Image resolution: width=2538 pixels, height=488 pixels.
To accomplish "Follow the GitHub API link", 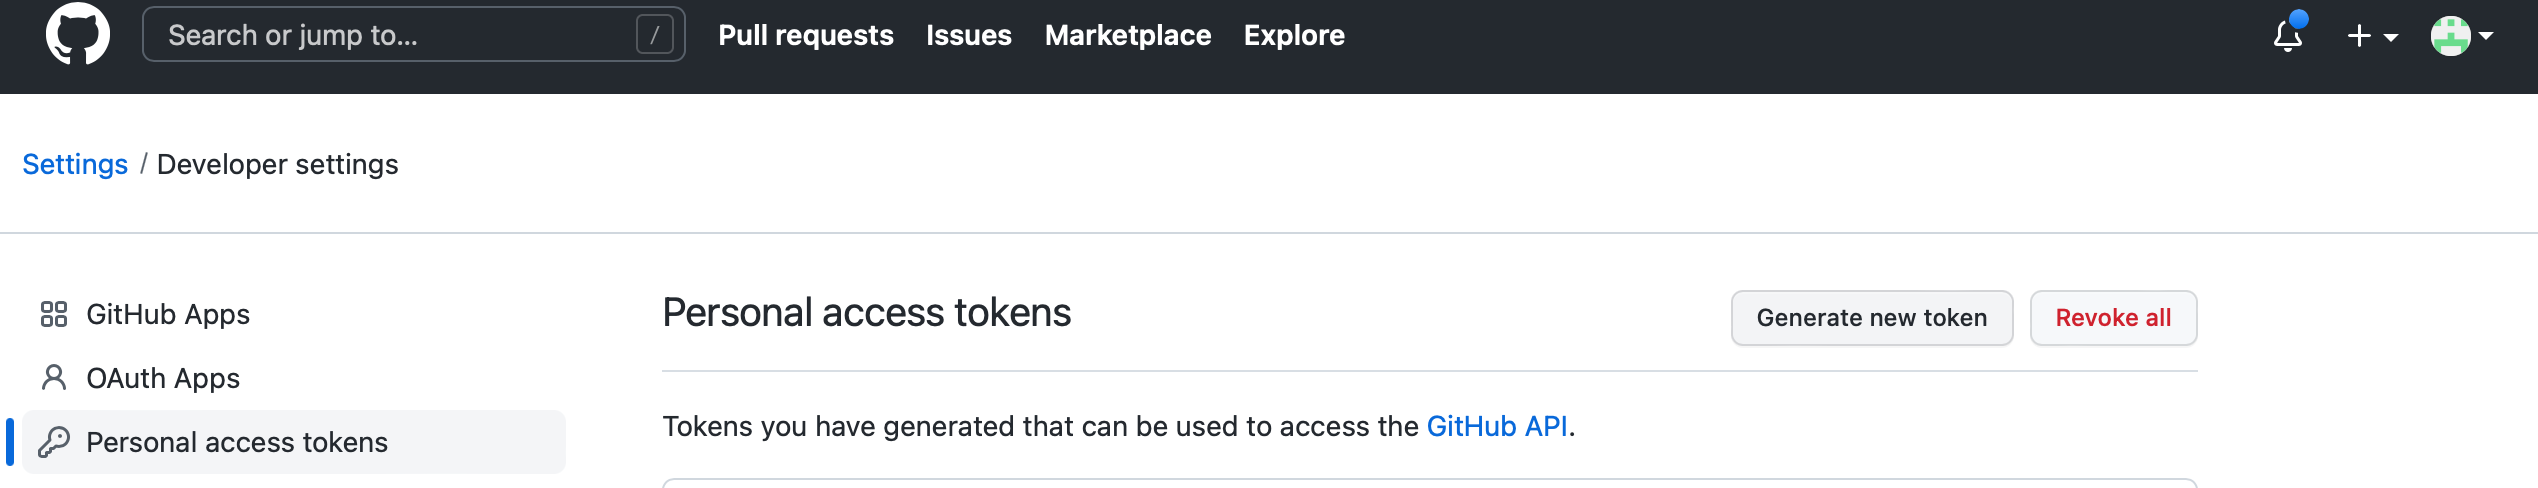I will 1496,426.
